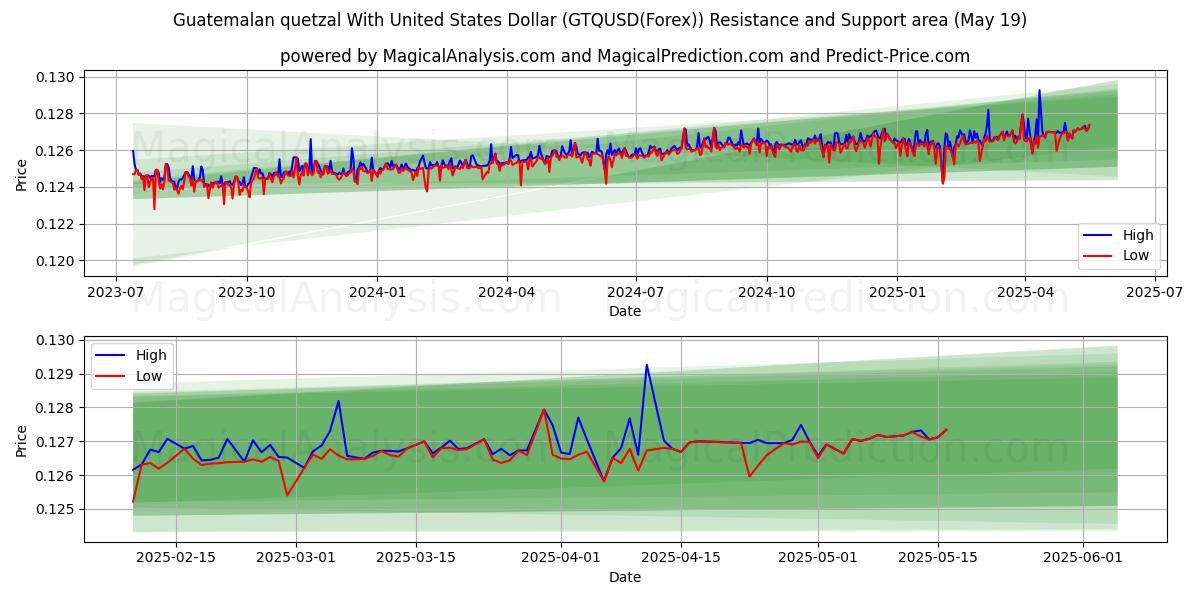Screen dimensions: 1200x600
Task: Click the 2025-03-01 tick label
Action: point(296,557)
